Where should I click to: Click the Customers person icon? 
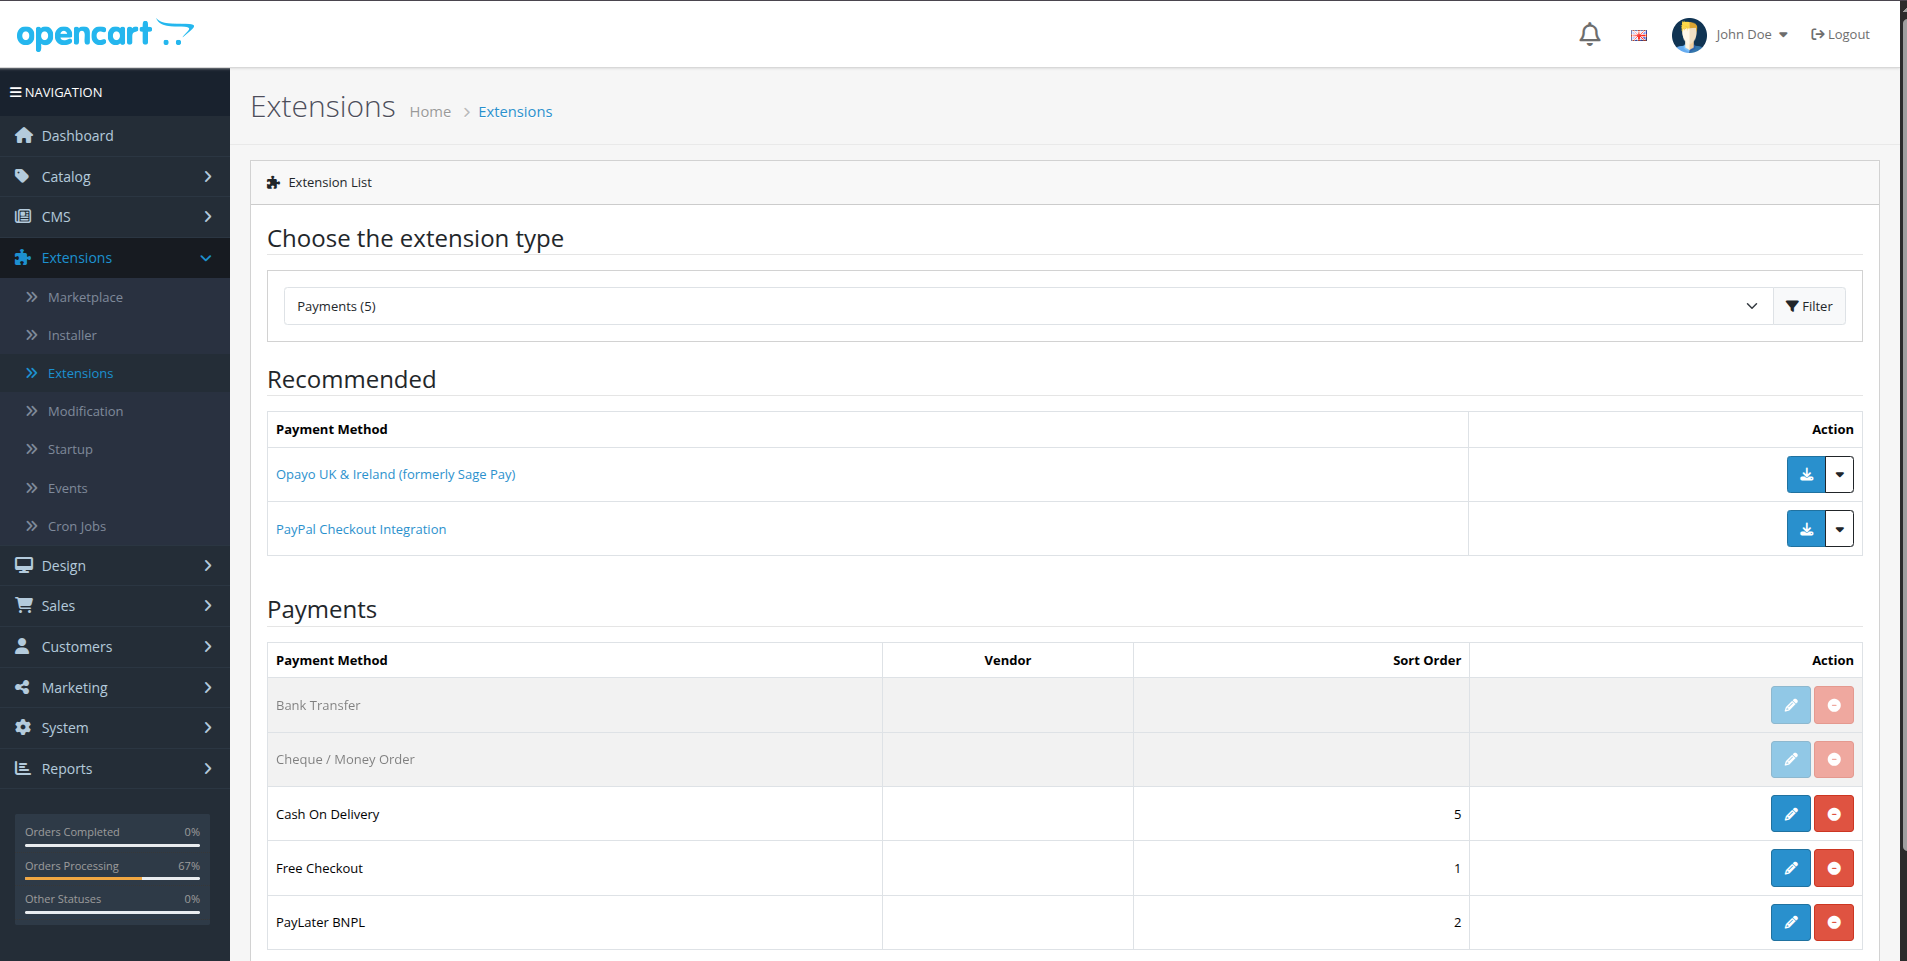pyautogui.click(x=22, y=646)
